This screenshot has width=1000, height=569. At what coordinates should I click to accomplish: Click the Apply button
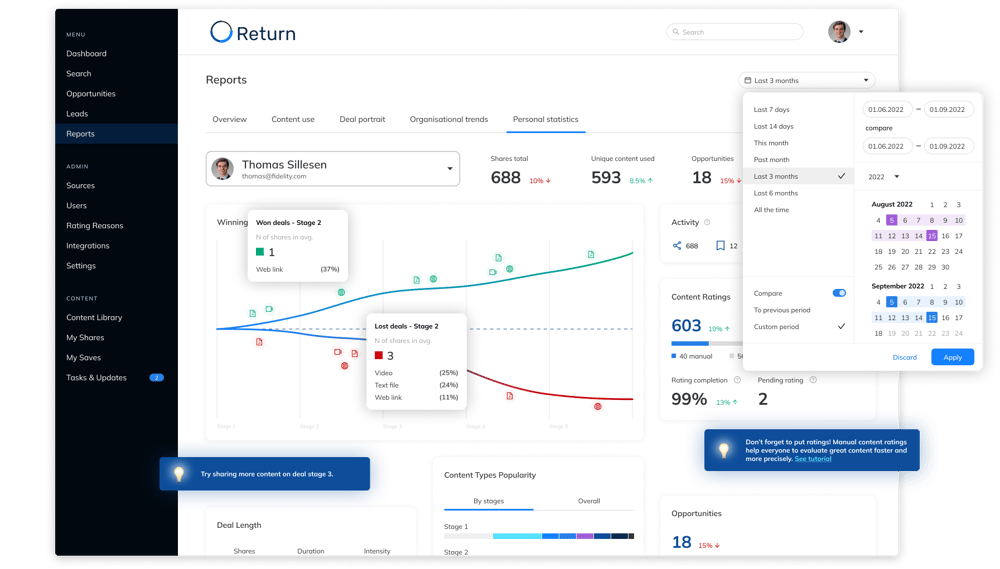tap(952, 357)
